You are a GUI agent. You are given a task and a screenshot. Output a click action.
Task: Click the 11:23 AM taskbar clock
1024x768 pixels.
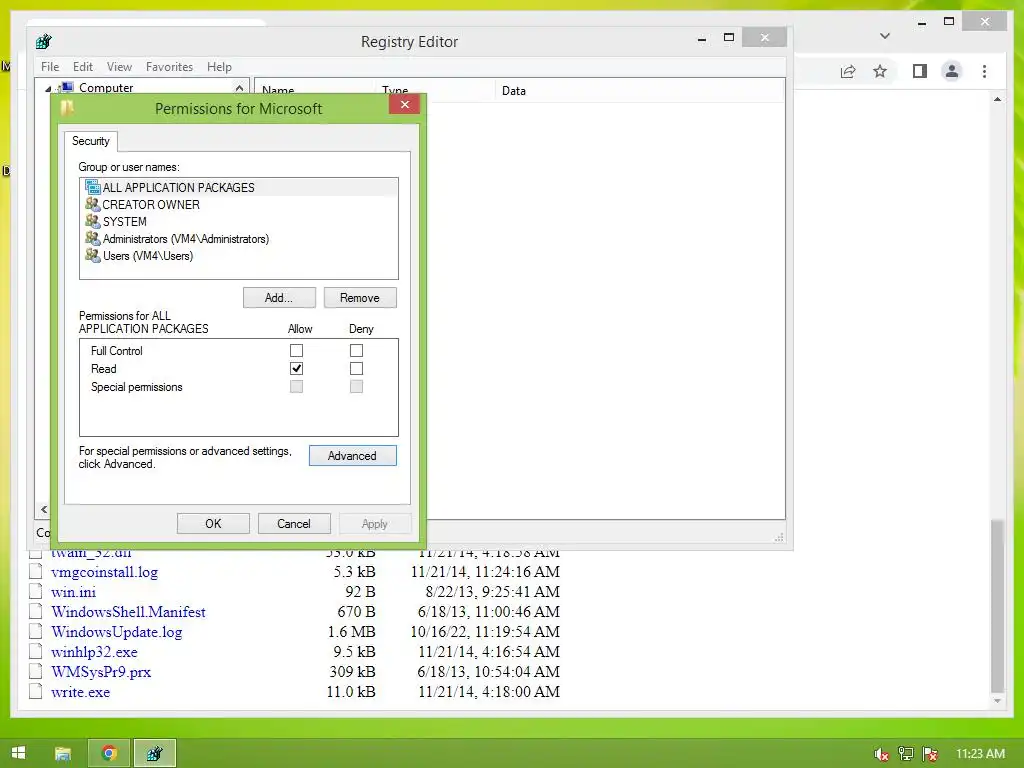coord(980,754)
